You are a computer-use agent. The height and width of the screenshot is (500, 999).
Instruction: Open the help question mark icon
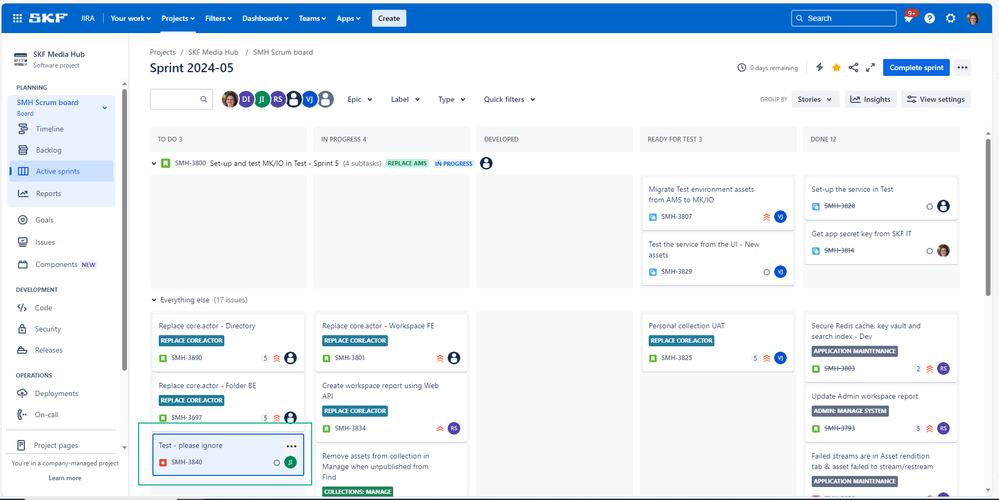930,18
